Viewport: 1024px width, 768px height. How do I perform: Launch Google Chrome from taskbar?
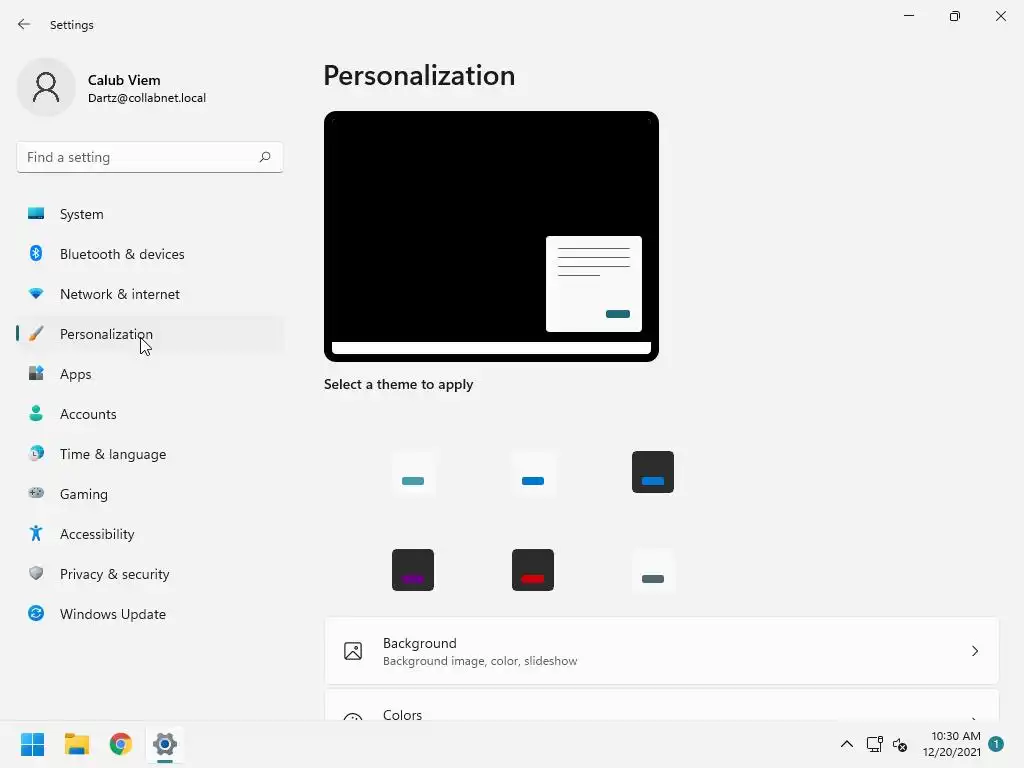coord(121,744)
